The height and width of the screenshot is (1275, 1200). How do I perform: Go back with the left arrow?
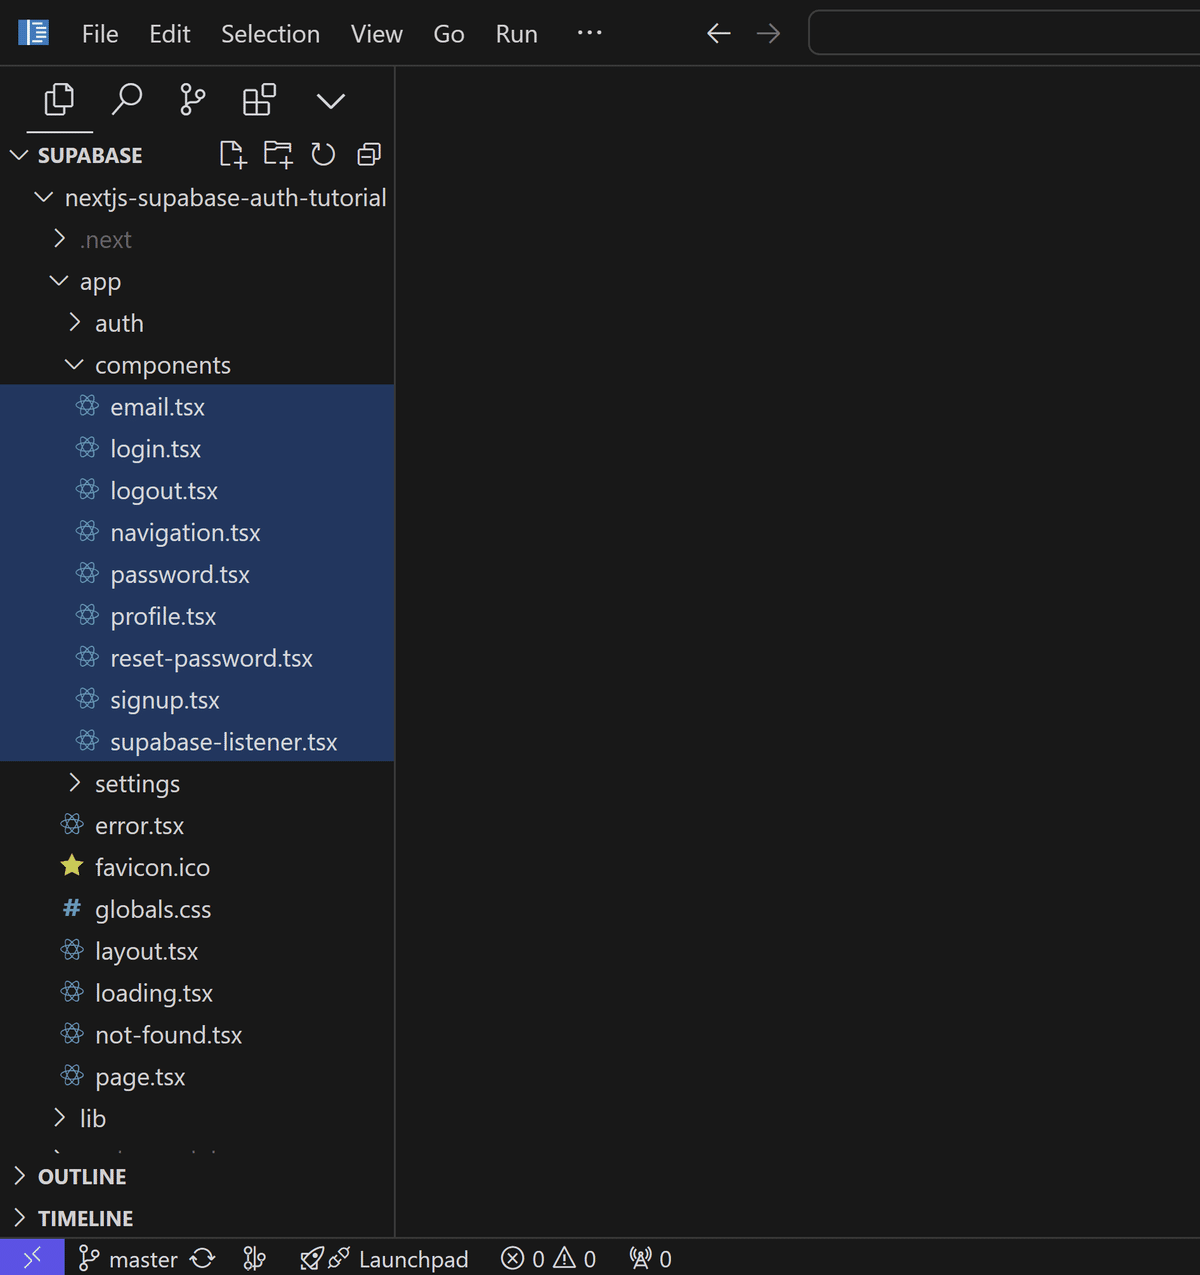718,34
